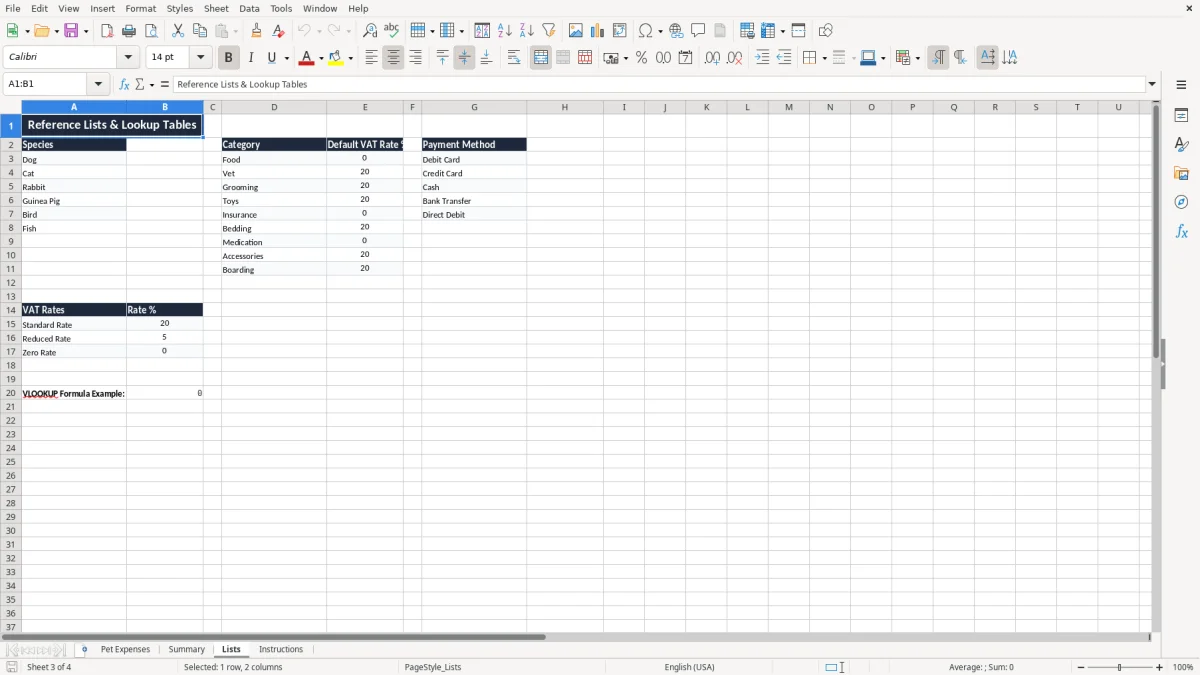
Task: Click Add Decimal Place icon
Action: 712,58
